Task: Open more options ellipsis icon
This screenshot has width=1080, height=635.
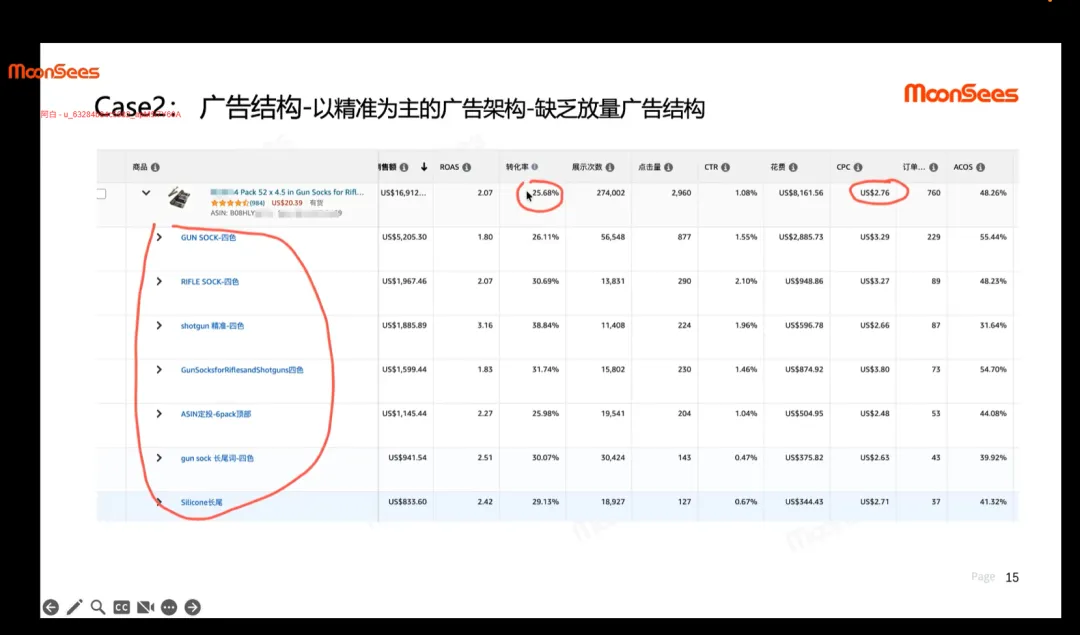Action: click(169, 607)
